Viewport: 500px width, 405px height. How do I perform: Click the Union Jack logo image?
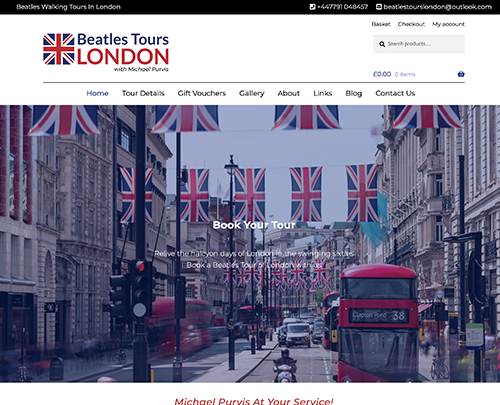point(59,49)
